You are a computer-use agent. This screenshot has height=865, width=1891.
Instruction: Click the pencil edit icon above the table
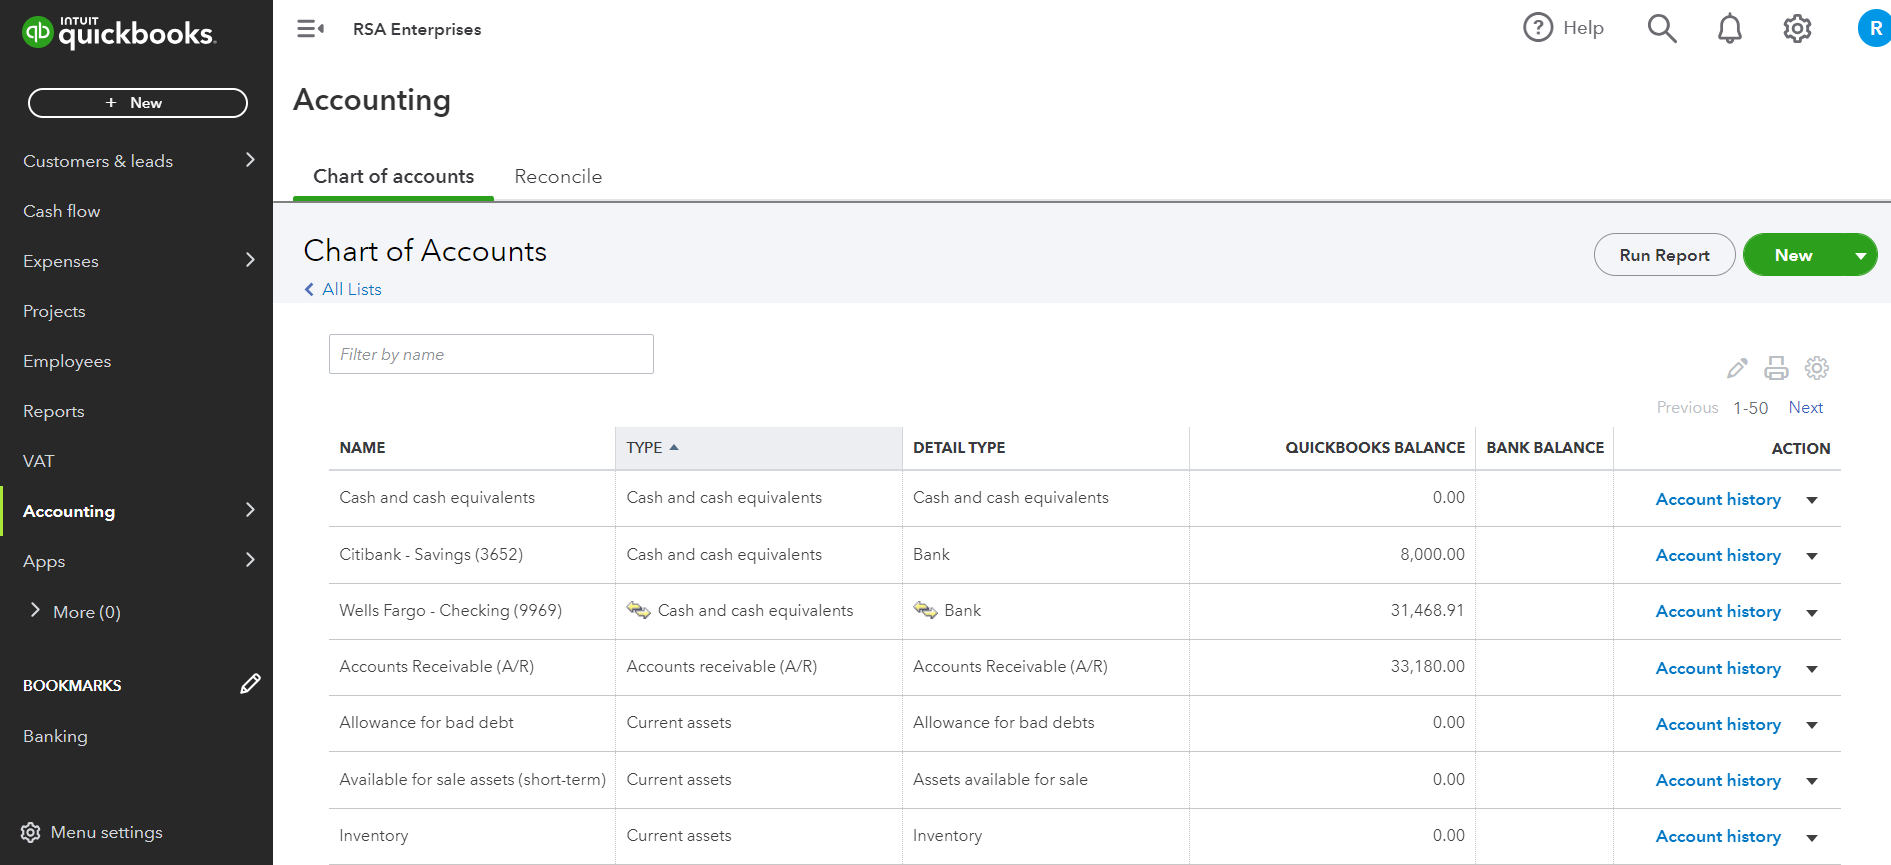click(1737, 368)
